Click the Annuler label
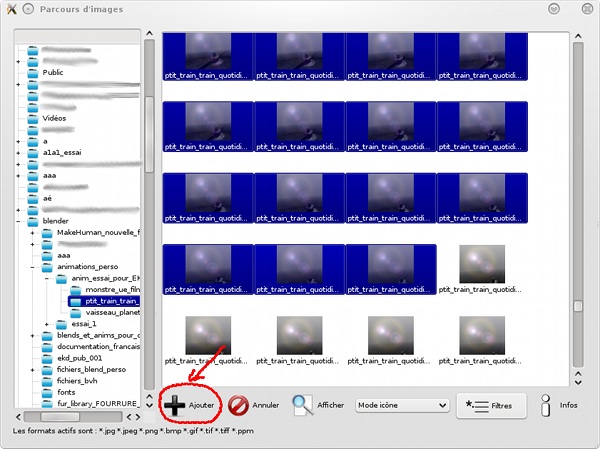This screenshot has width=600, height=449. point(266,405)
